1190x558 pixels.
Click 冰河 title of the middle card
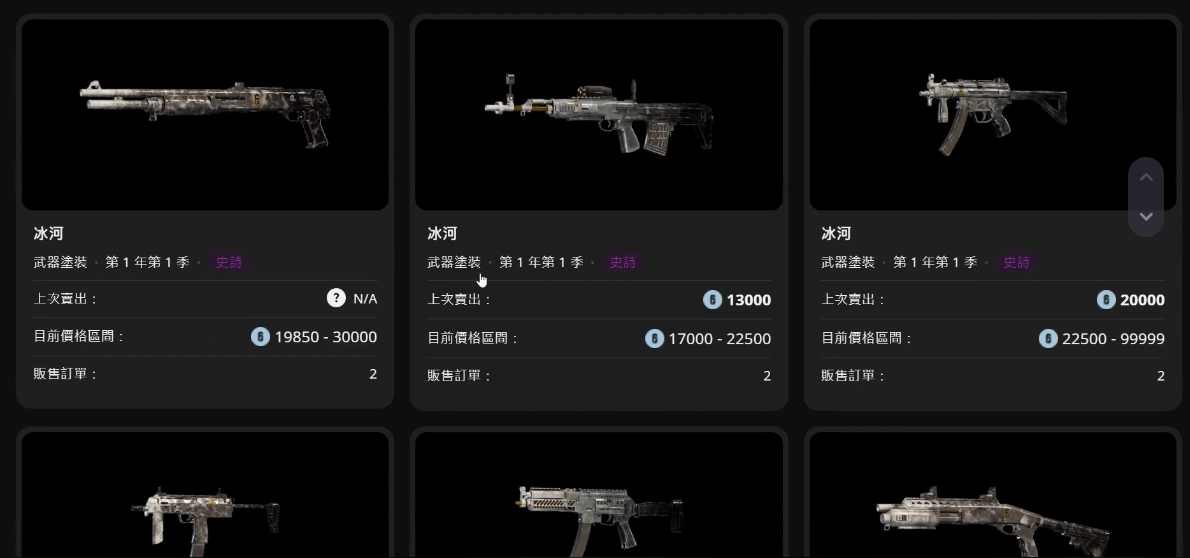click(442, 233)
